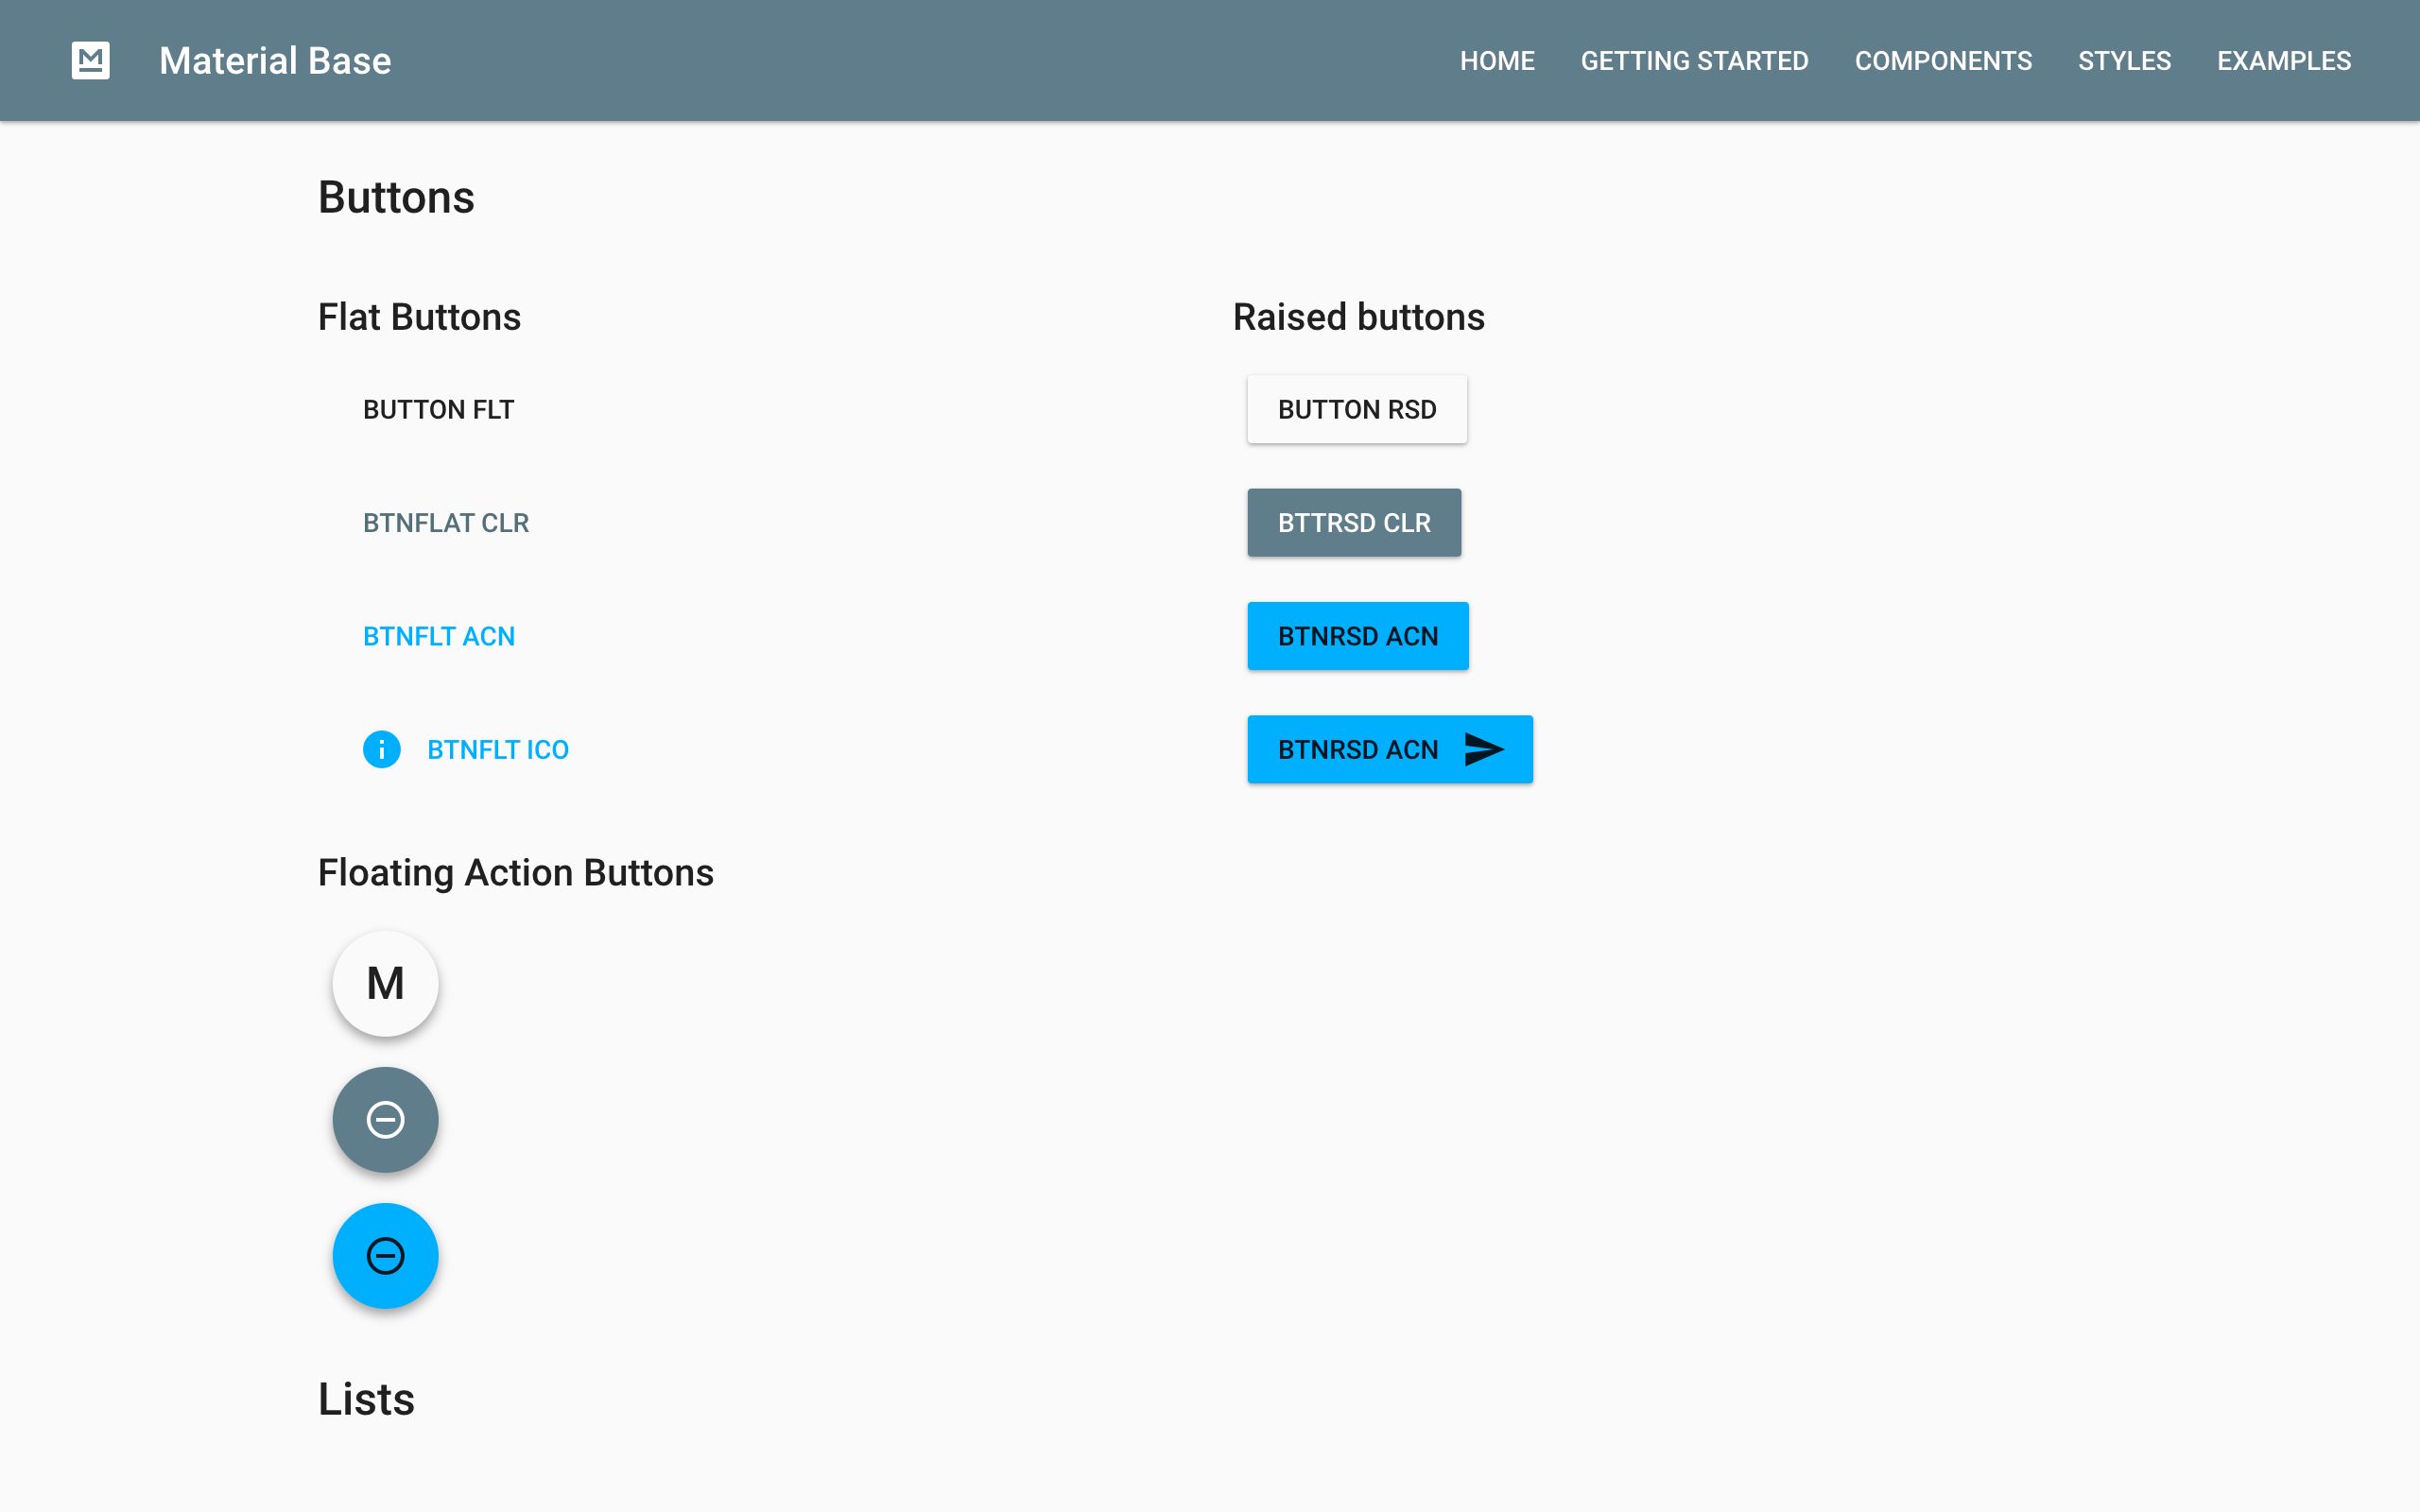Click the forward arrow on raised action button
Screen dimensions: 2420x1512
[x=1484, y=749]
